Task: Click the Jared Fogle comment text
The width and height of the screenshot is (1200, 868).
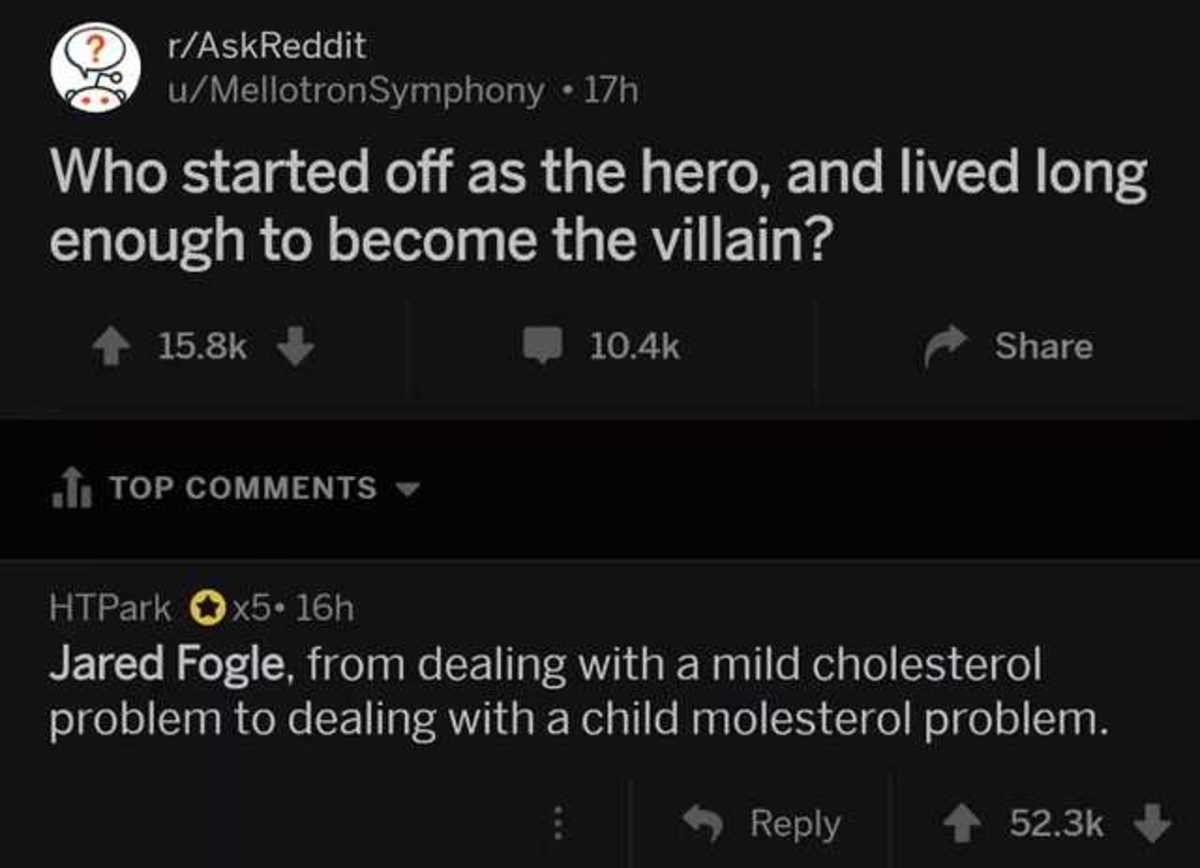Action: [x=578, y=691]
